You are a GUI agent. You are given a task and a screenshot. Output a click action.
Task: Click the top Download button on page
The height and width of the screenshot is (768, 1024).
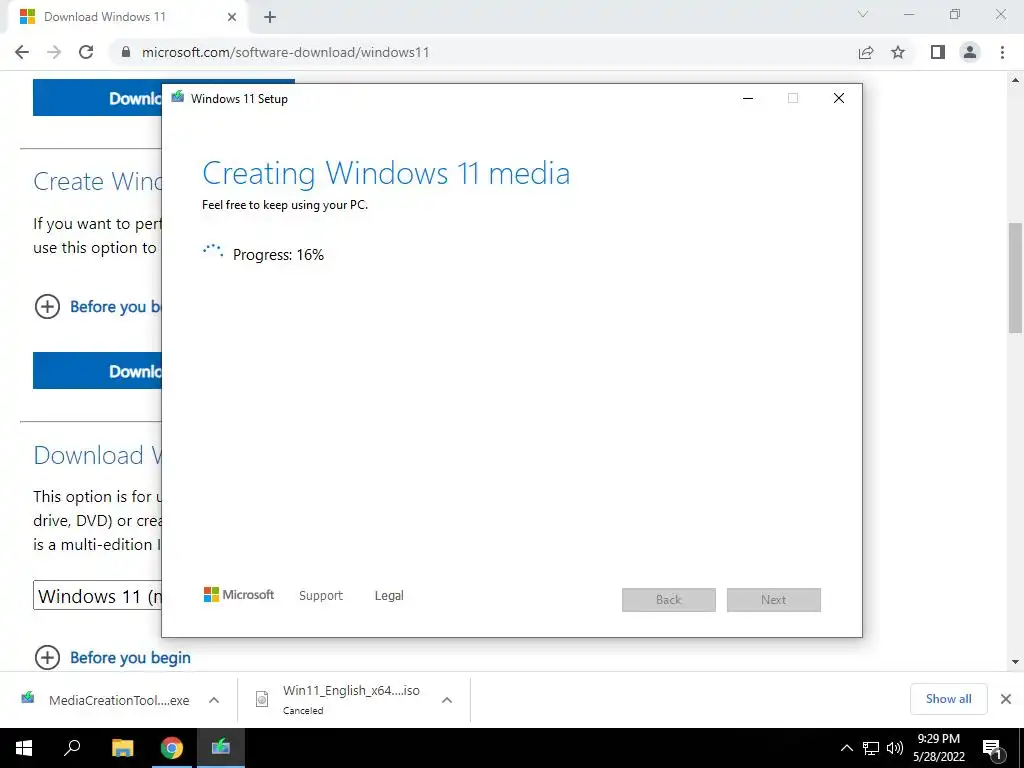tap(97, 98)
